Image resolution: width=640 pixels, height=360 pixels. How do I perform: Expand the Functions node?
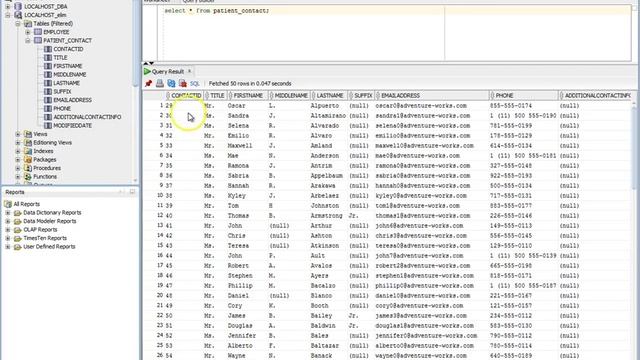(18, 177)
